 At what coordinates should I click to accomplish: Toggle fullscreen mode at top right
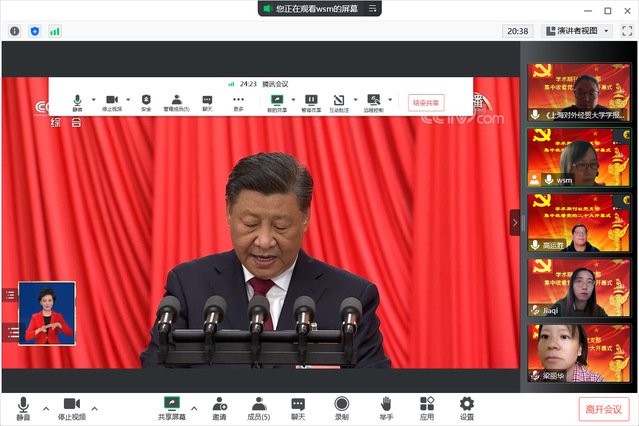click(x=626, y=31)
